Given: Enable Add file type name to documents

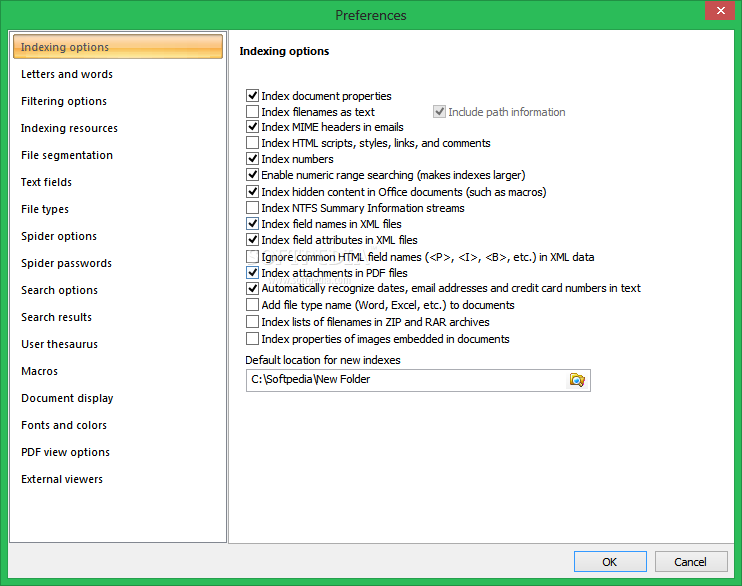Looking at the screenshot, I should click(x=253, y=305).
